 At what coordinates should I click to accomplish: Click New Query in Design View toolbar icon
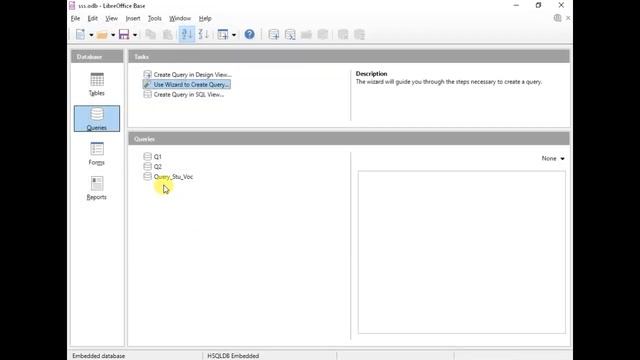coord(273,35)
